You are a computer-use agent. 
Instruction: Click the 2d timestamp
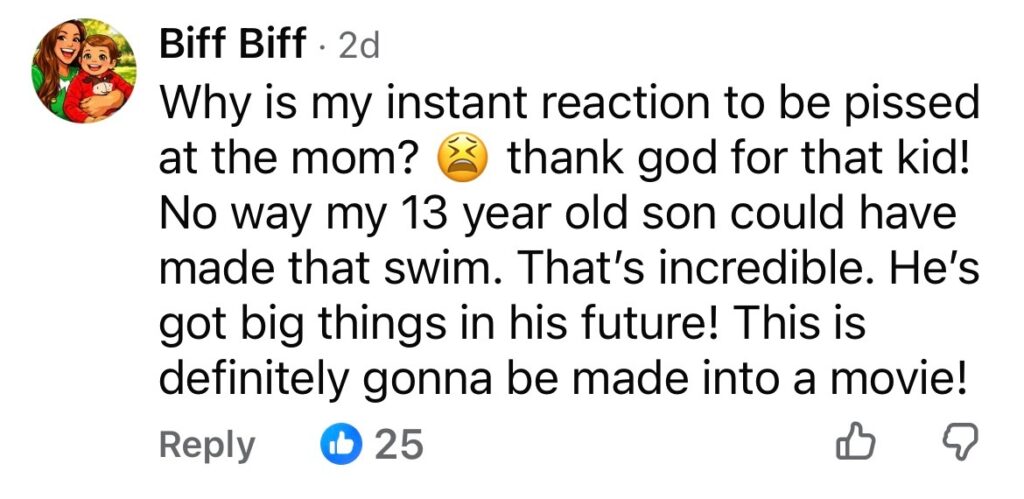[359, 47]
